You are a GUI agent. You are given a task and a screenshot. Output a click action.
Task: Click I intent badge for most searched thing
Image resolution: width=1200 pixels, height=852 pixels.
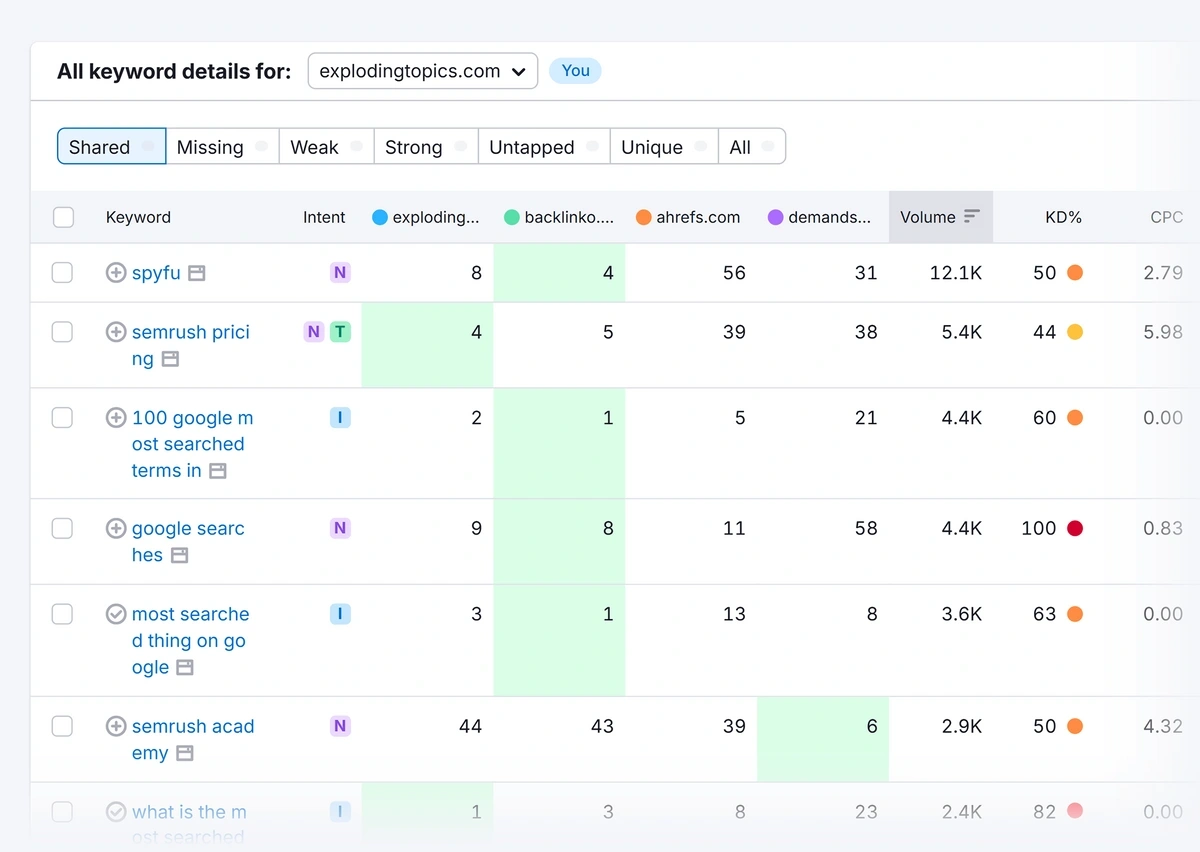[x=340, y=614]
